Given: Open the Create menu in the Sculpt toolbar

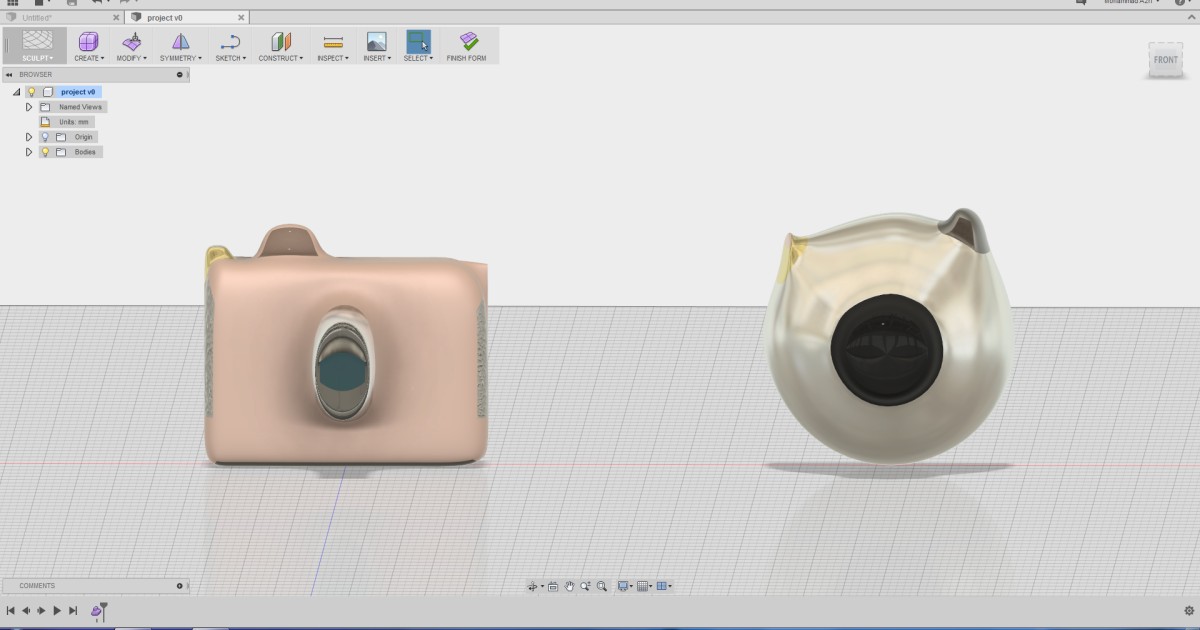Looking at the screenshot, I should click(x=88, y=45).
